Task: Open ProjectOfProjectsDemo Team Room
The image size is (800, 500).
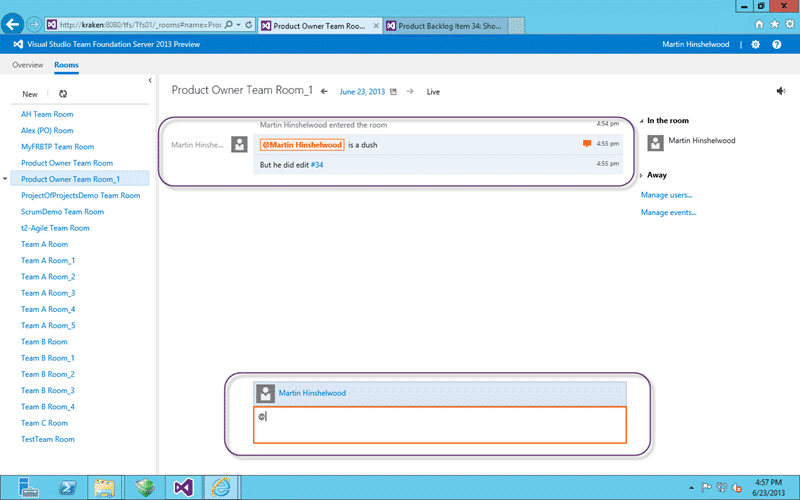Action: point(81,195)
